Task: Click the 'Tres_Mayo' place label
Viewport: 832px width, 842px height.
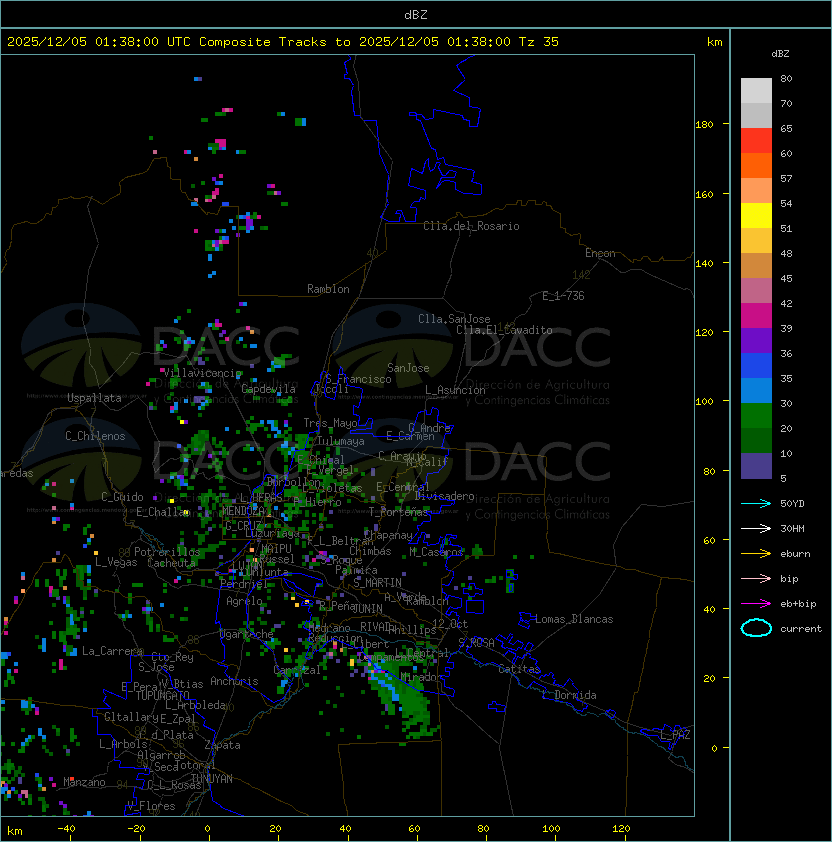Action: pyautogui.click(x=330, y=423)
